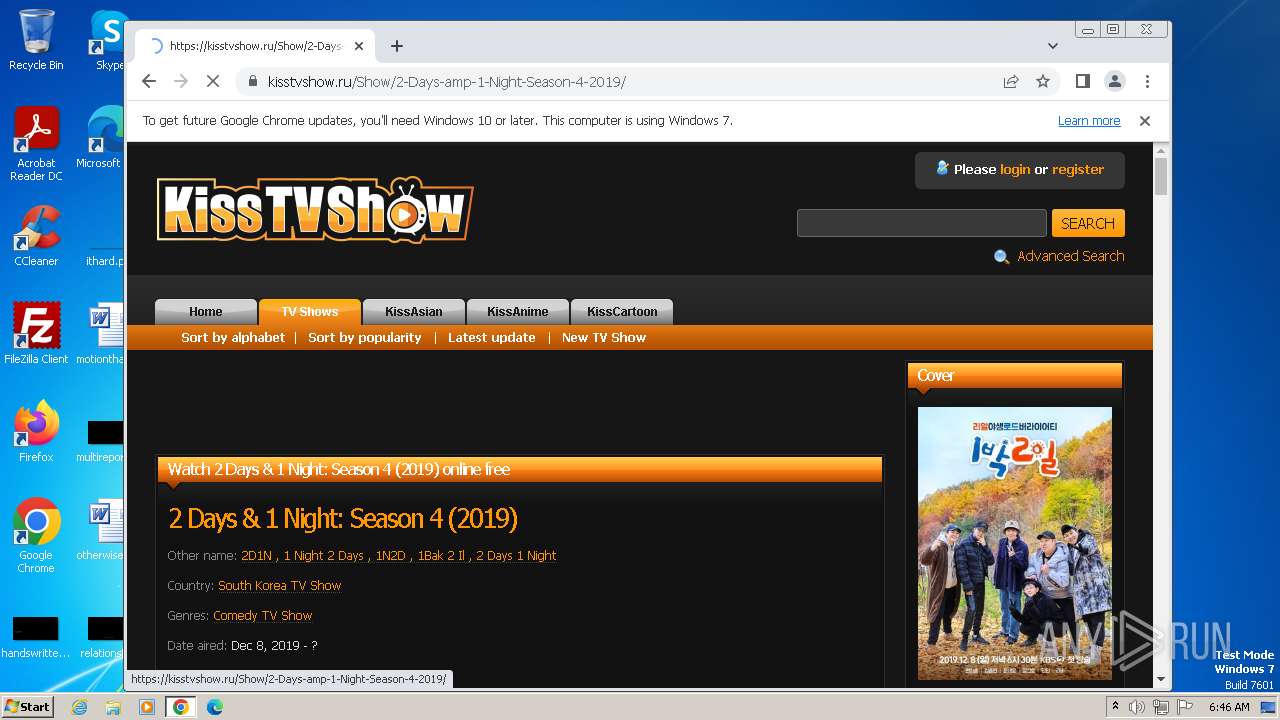Viewport: 1280px width, 720px height.
Task: Click the Chrome back arrow
Action: (x=149, y=82)
